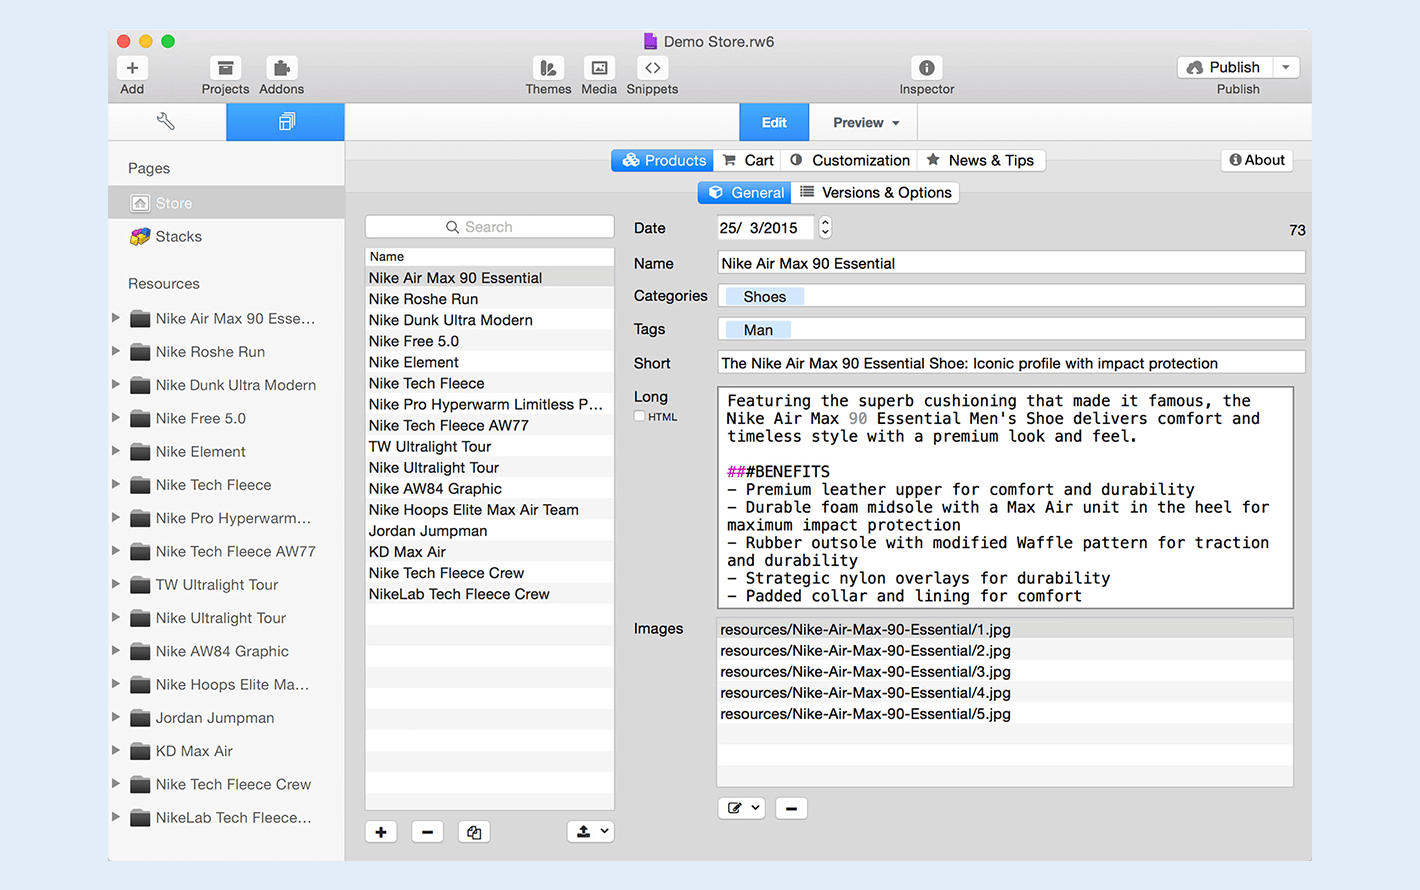Duplicate the selected product

click(x=474, y=832)
